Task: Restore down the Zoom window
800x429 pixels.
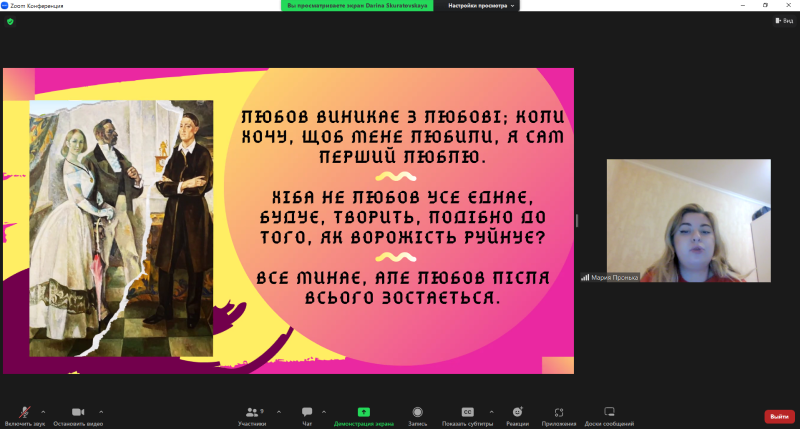Action: 765,5
